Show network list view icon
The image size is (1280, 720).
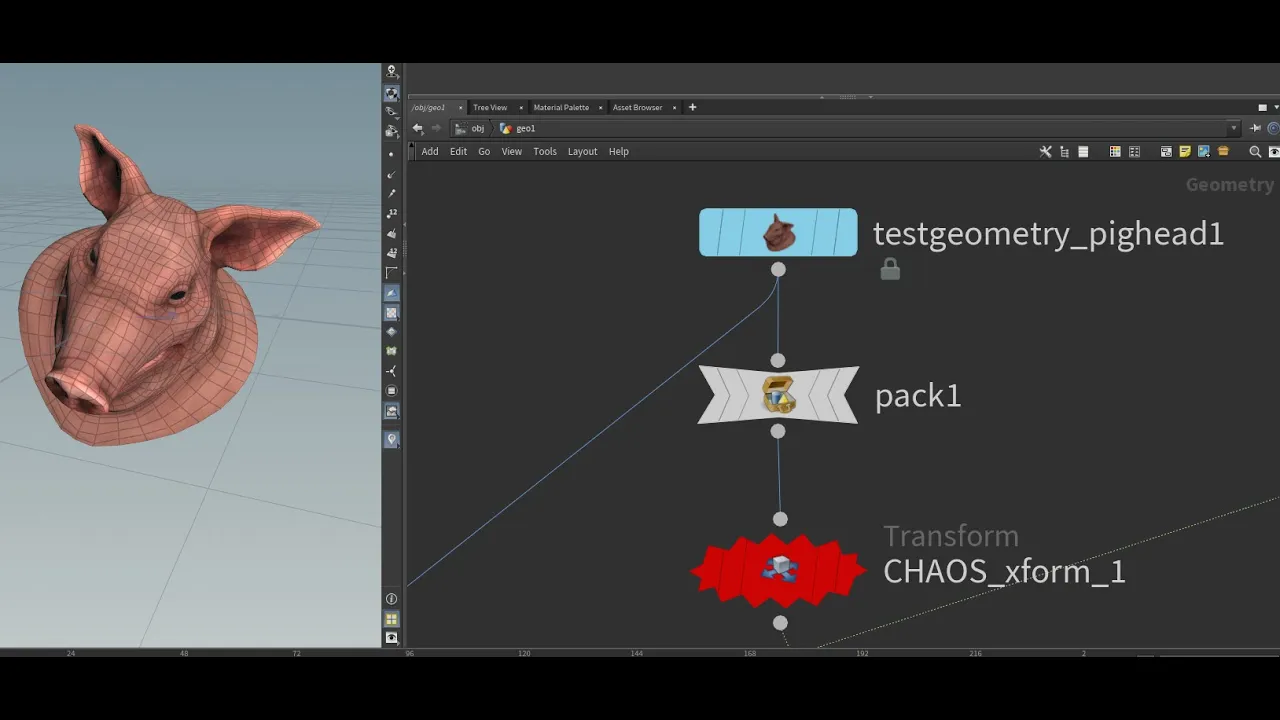click(1083, 152)
